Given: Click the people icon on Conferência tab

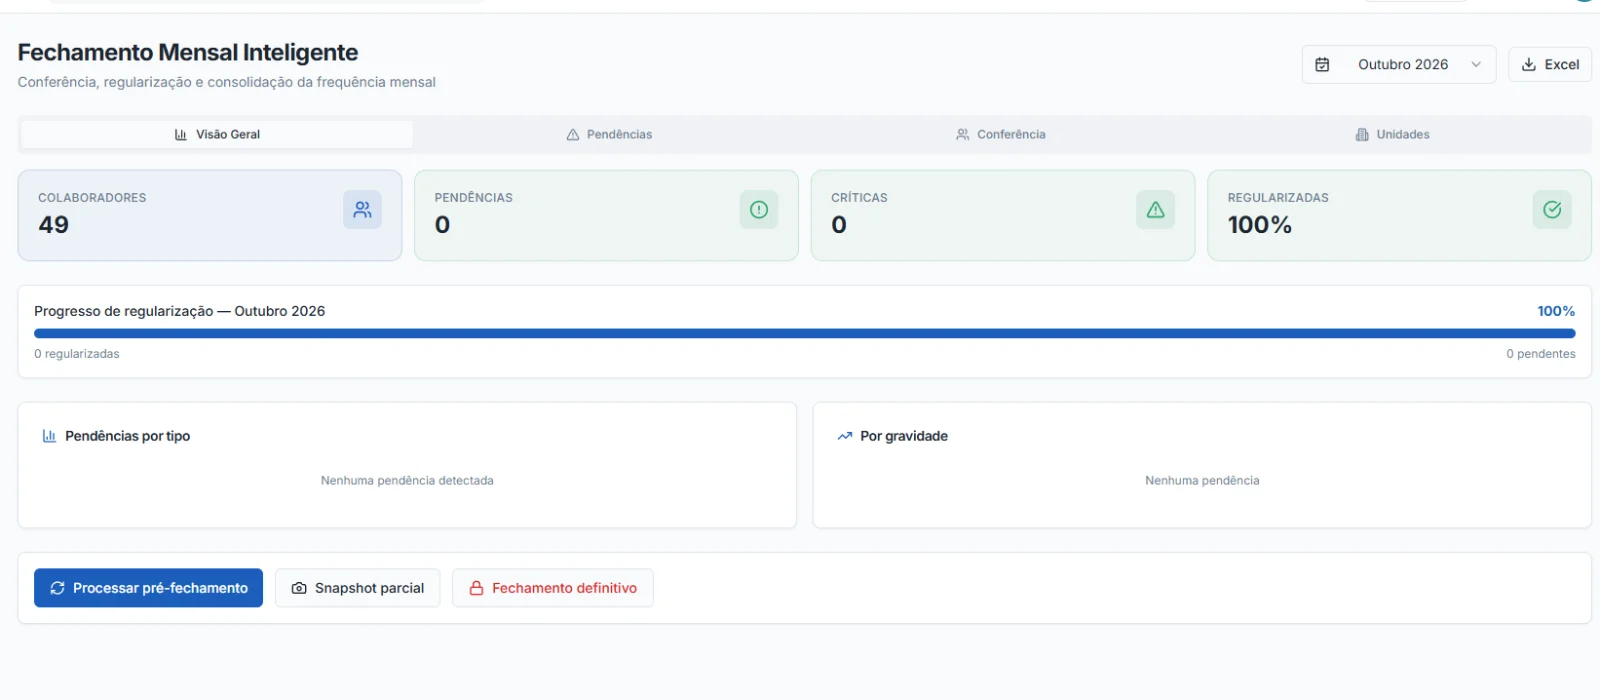Looking at the screenshot, I should pos(963,134).
